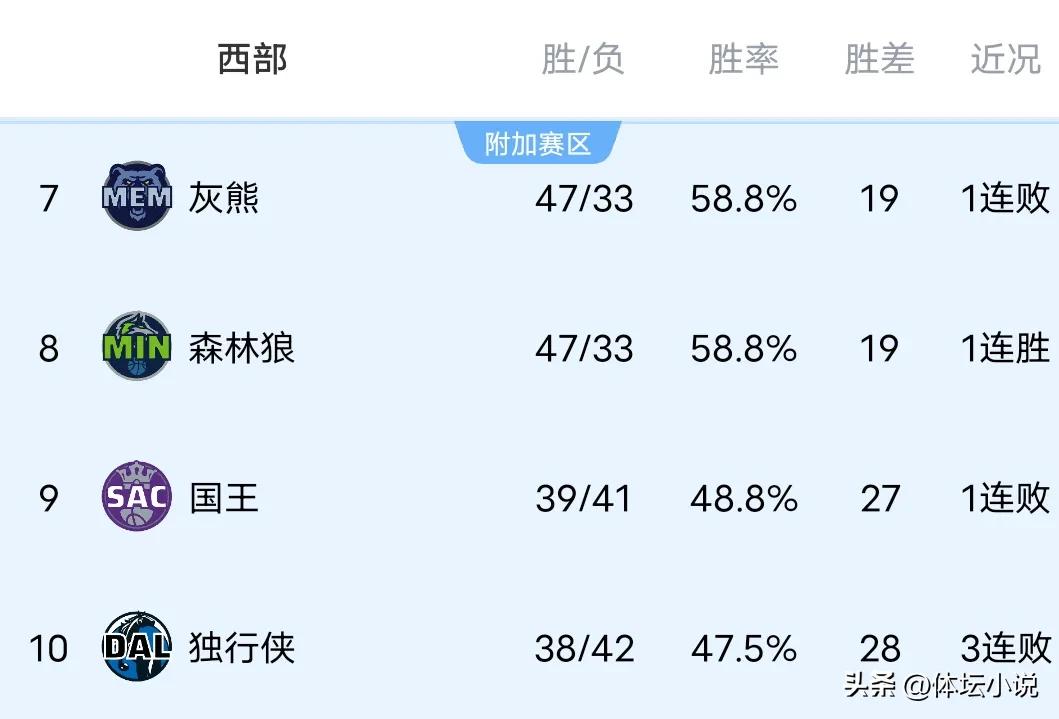Click the 1连胜 streak for 森林狼
Image resolution: width=1059 pixels, height=719 pixels.
click(1006, 348)
